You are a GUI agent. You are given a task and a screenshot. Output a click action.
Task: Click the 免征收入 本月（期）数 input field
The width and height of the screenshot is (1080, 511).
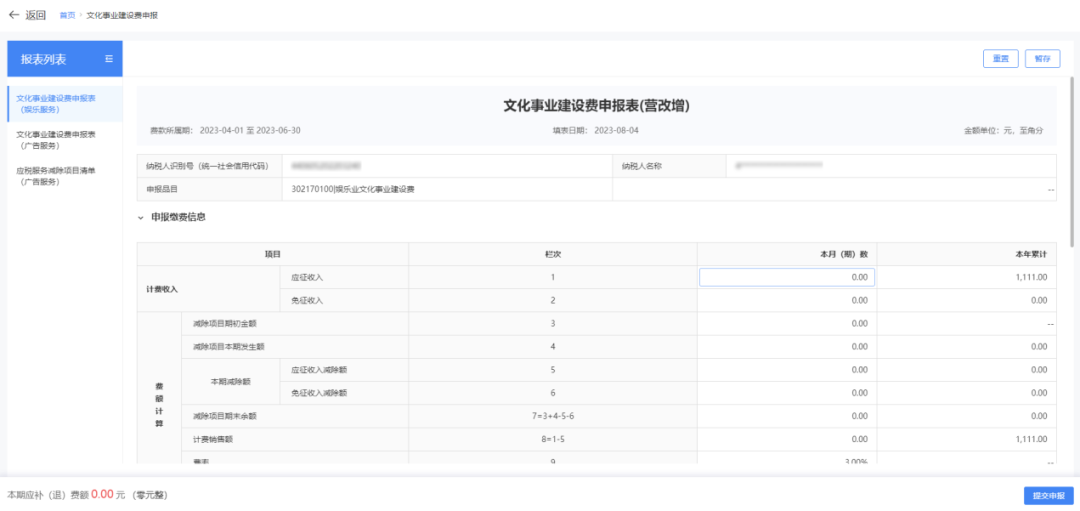click(x=786, y=300)
